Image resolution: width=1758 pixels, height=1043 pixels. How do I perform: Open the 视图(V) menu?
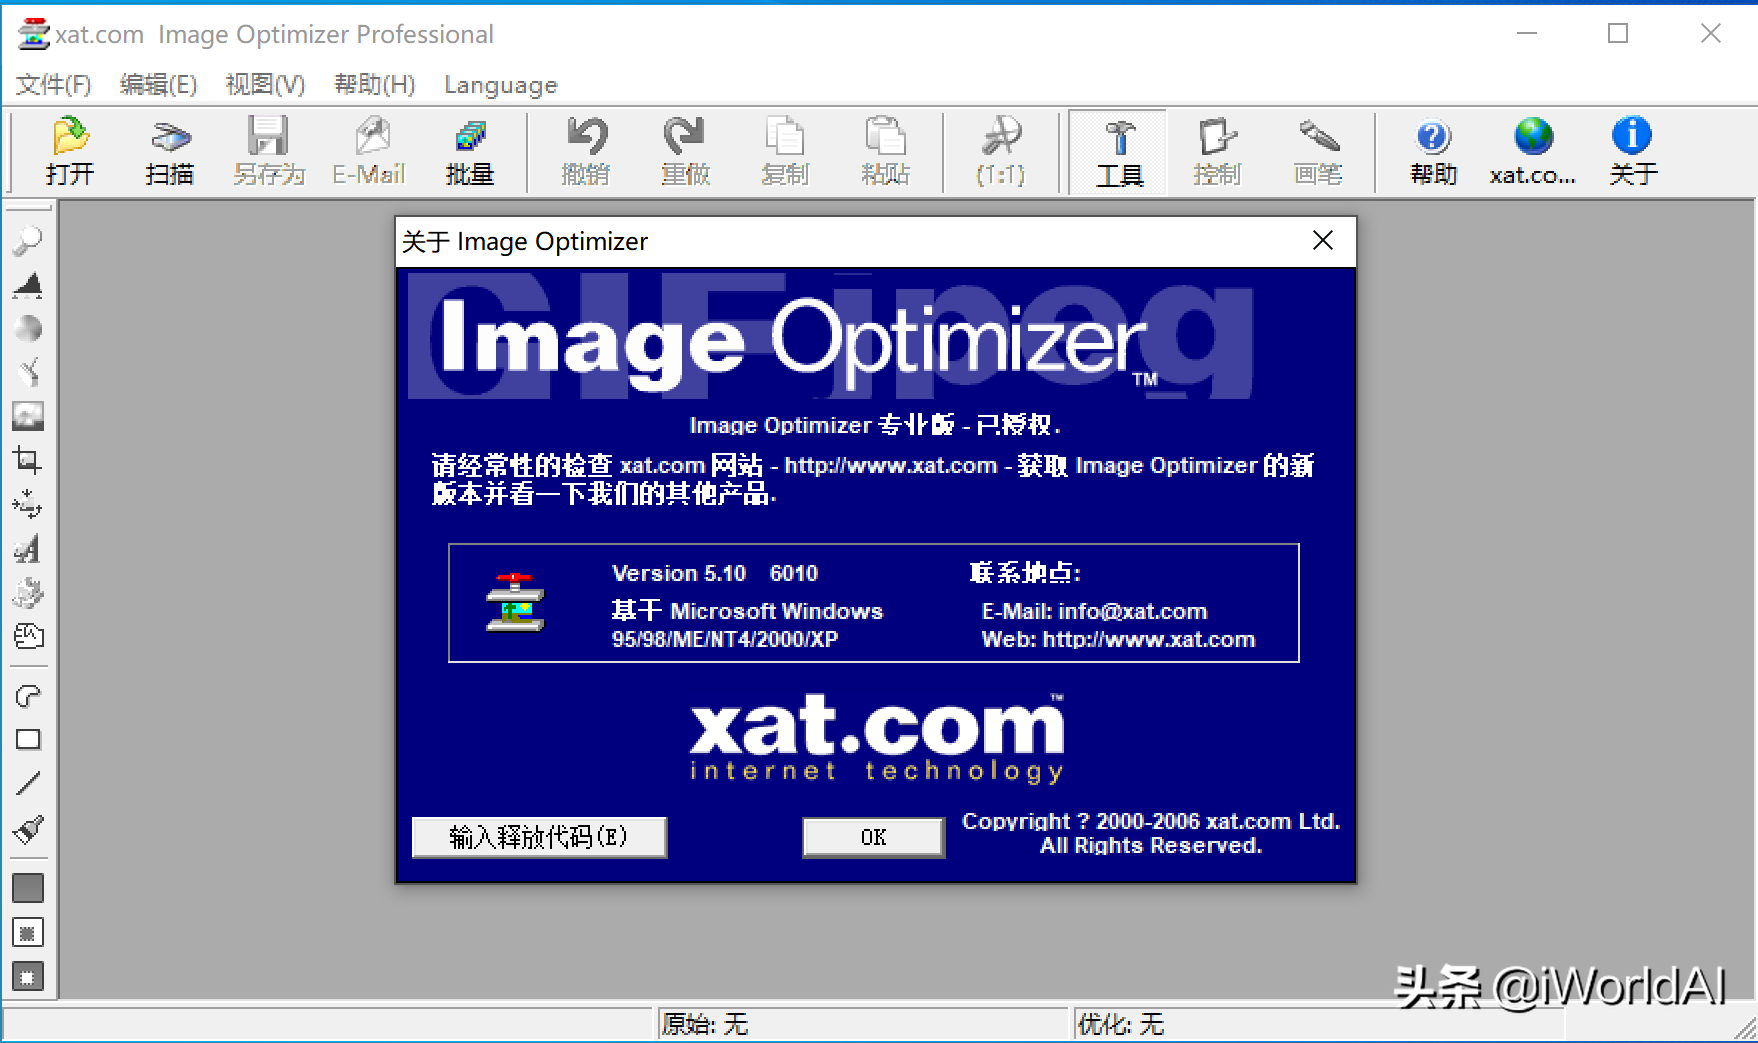pyautogui.click(x=265, y=85)
